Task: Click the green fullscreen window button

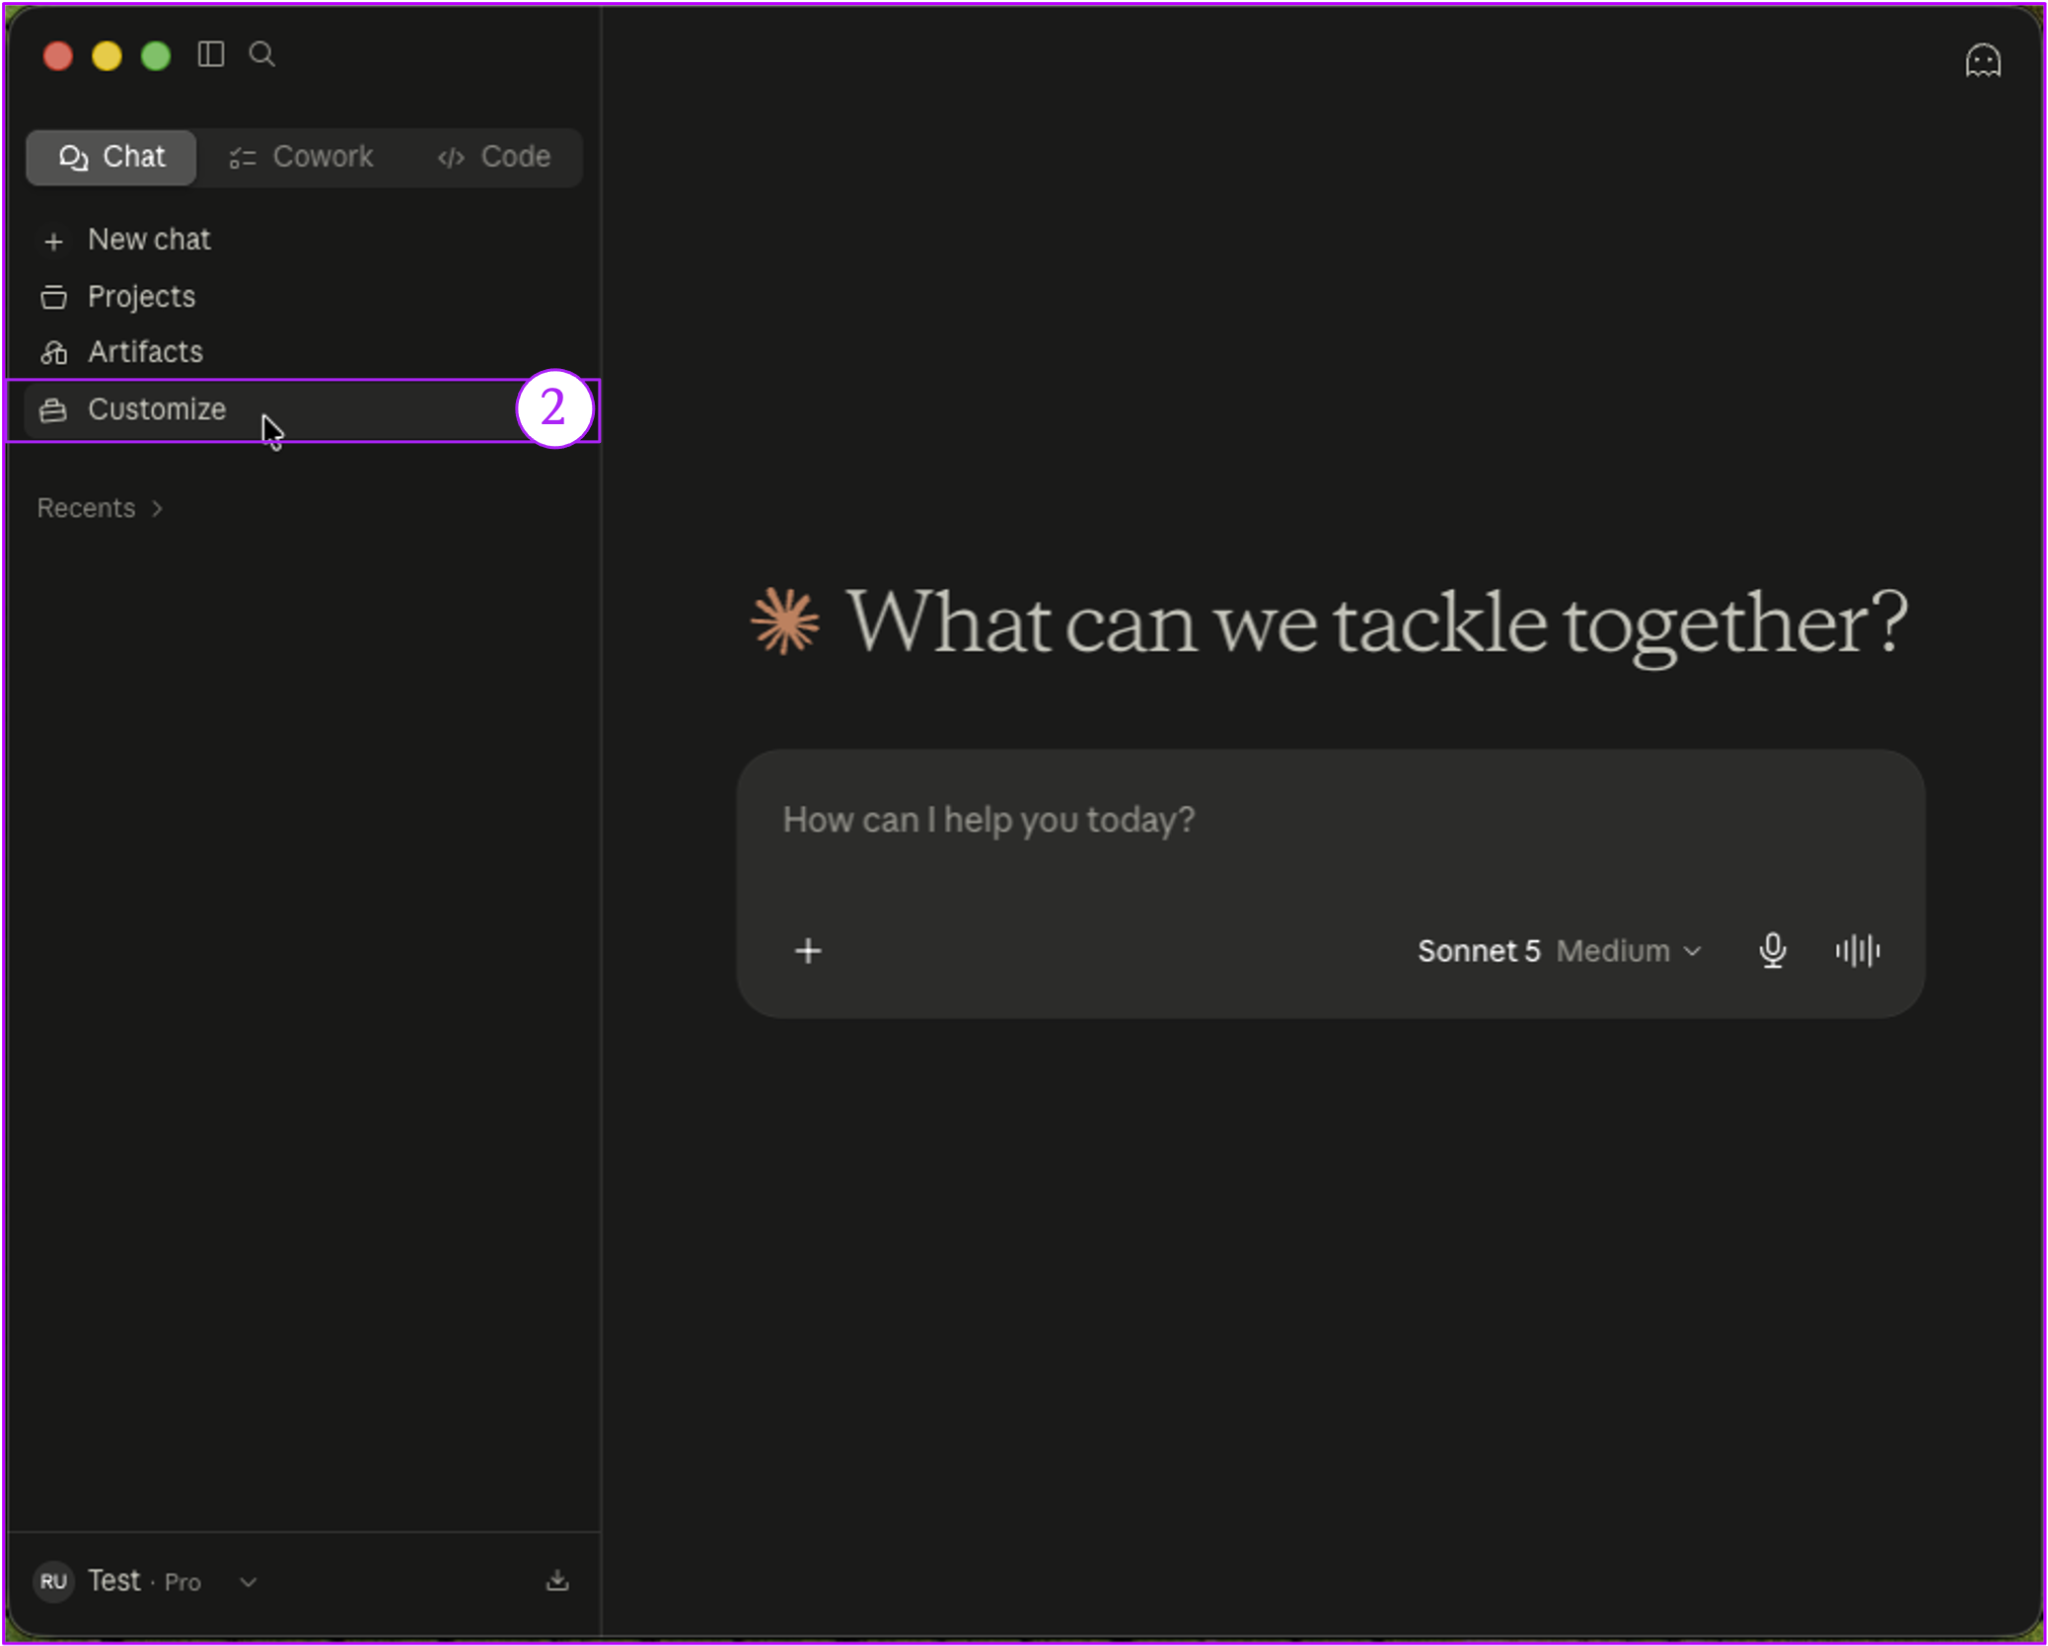Action: coord(156,55)
